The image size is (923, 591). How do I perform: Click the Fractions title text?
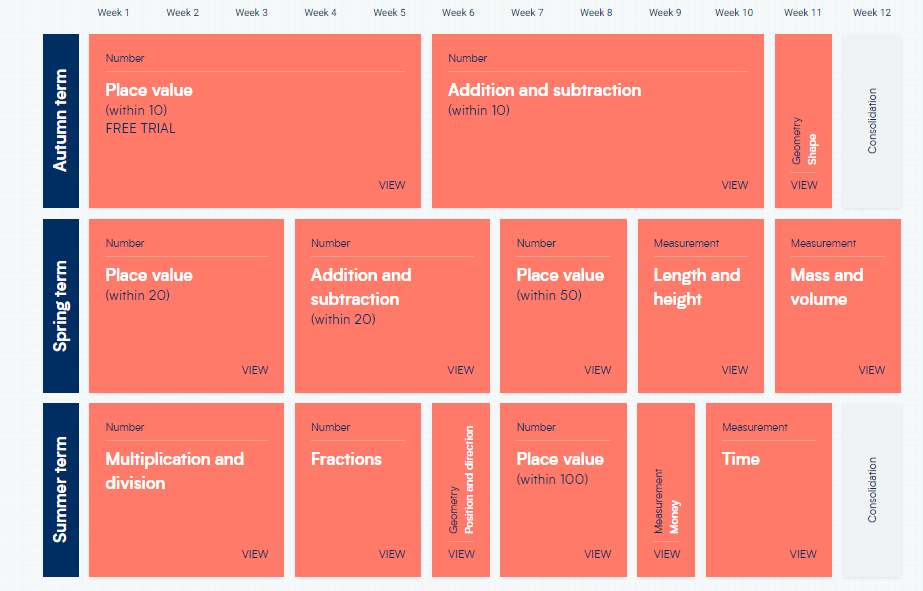point(346,459)
